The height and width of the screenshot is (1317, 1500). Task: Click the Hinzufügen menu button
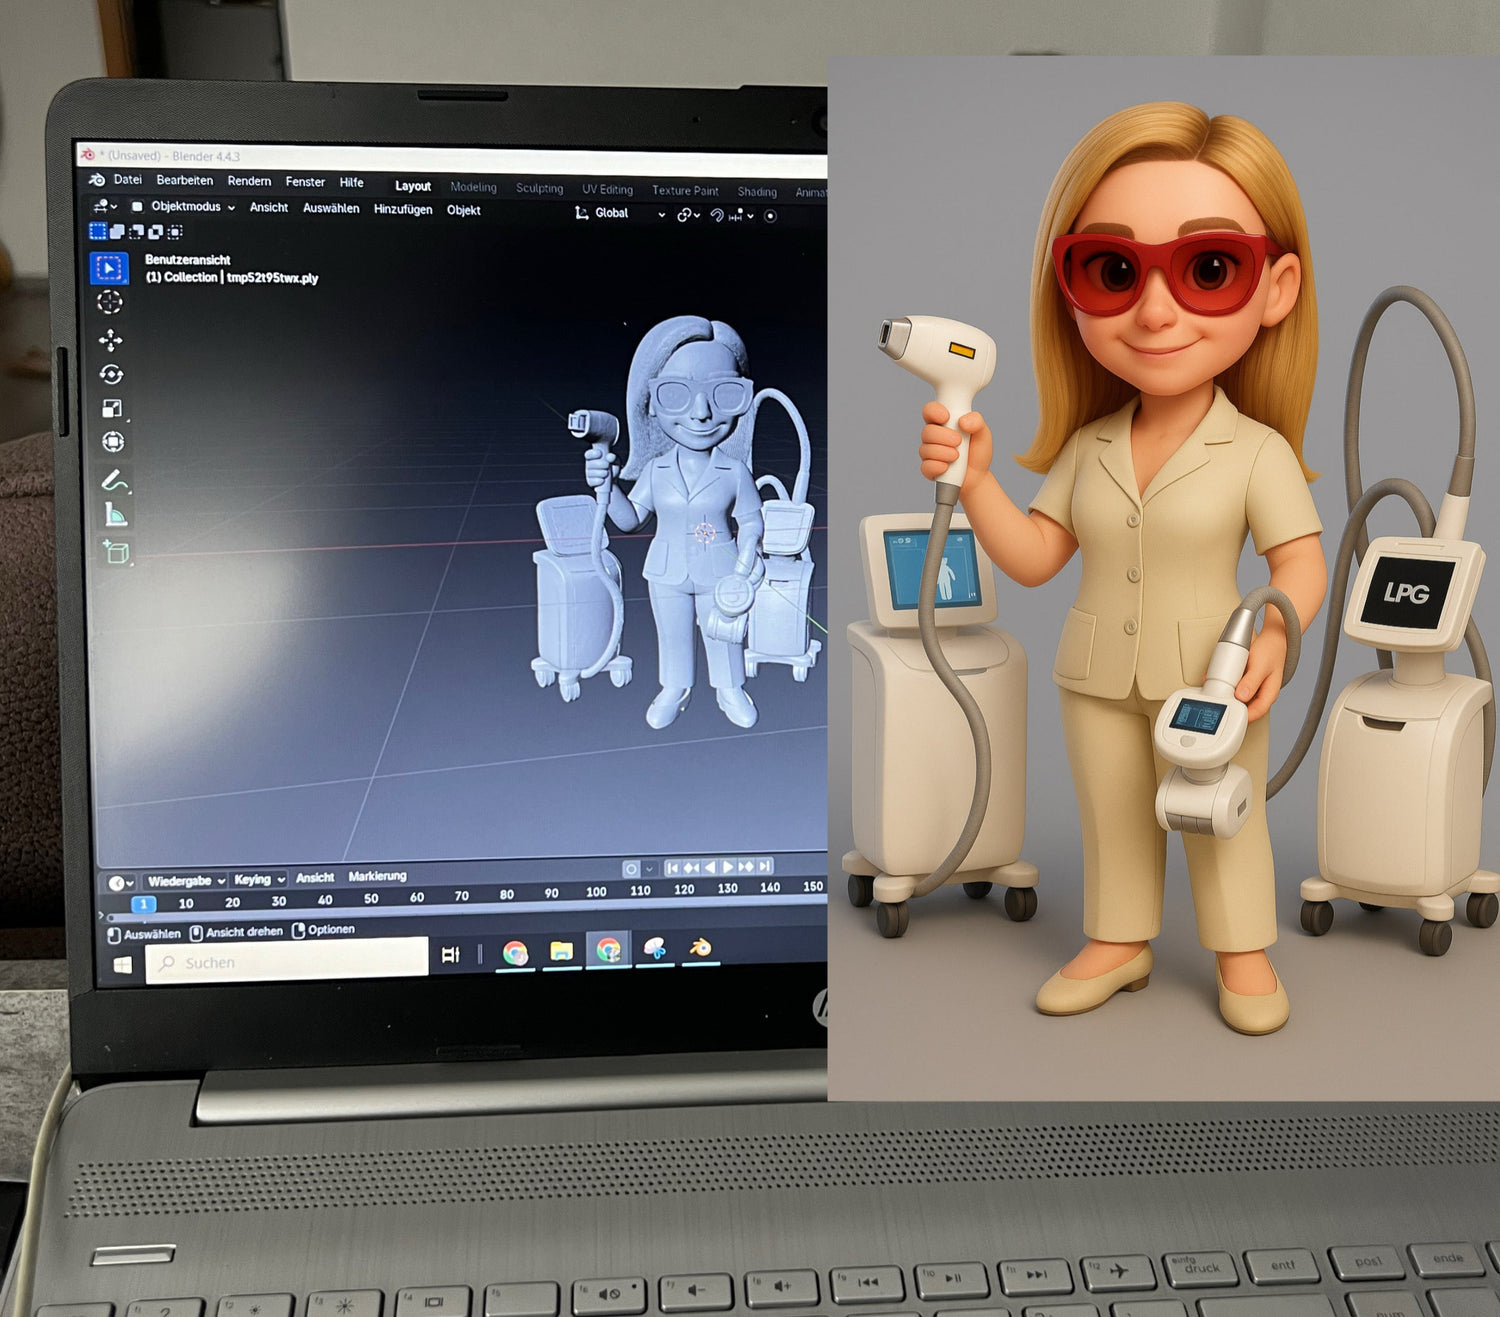coord(403,209)
